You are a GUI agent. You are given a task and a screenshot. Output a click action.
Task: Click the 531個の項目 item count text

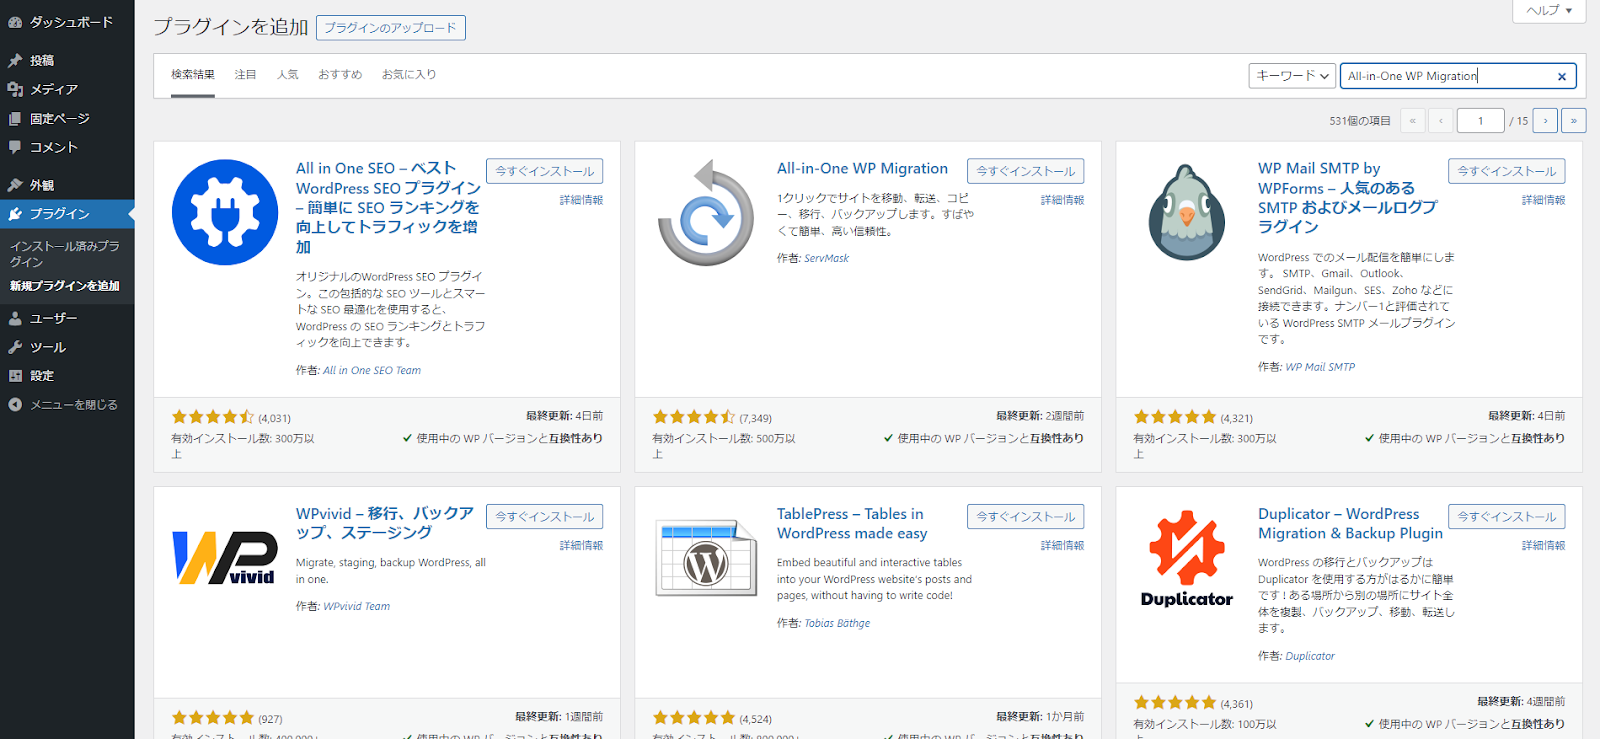[x=1360, y=121]
